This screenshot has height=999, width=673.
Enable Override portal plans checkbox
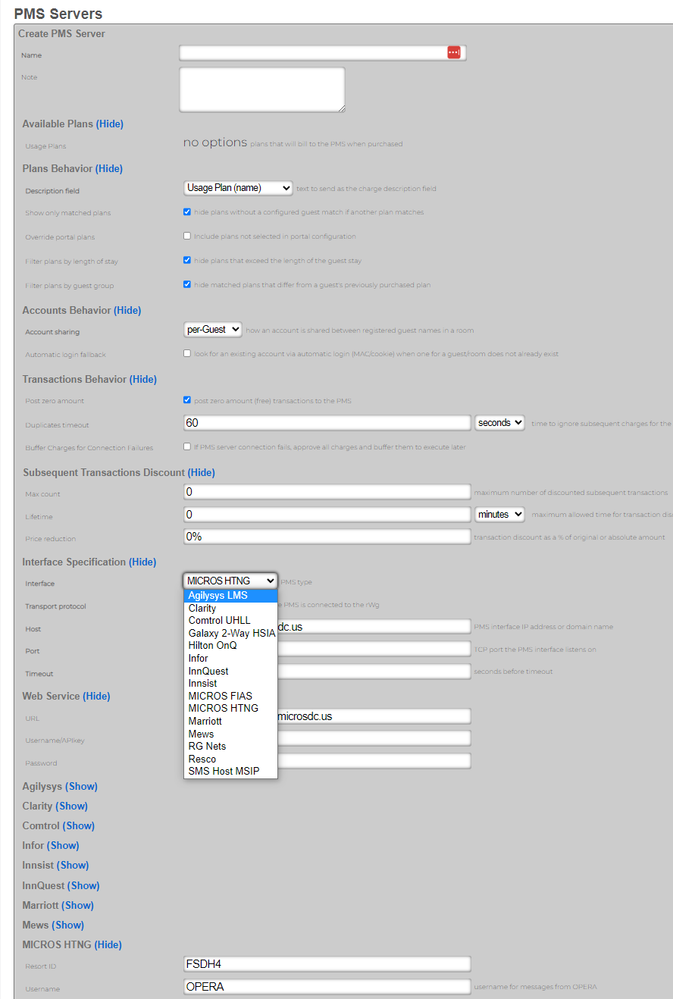188,236
